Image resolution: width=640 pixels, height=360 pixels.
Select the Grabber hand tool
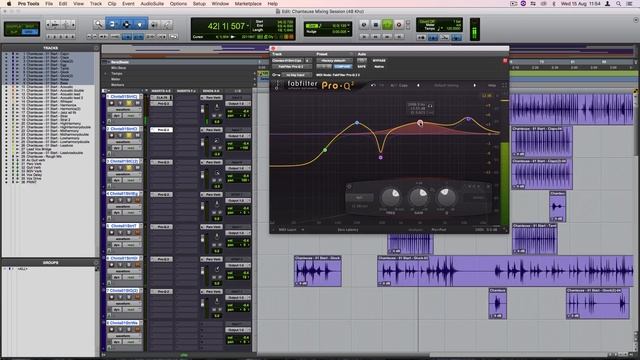[x=140, y=24]
